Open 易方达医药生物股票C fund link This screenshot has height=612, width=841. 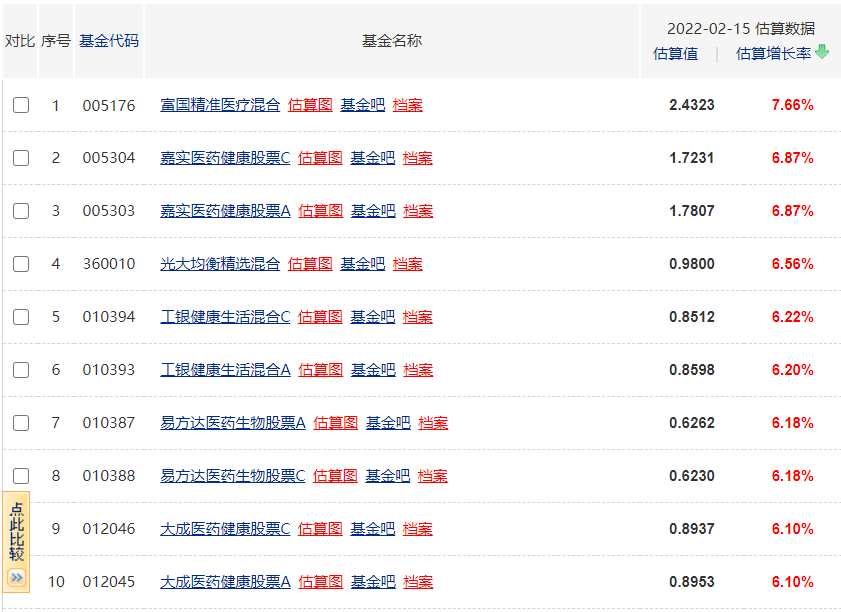click(x=233, y=476)
